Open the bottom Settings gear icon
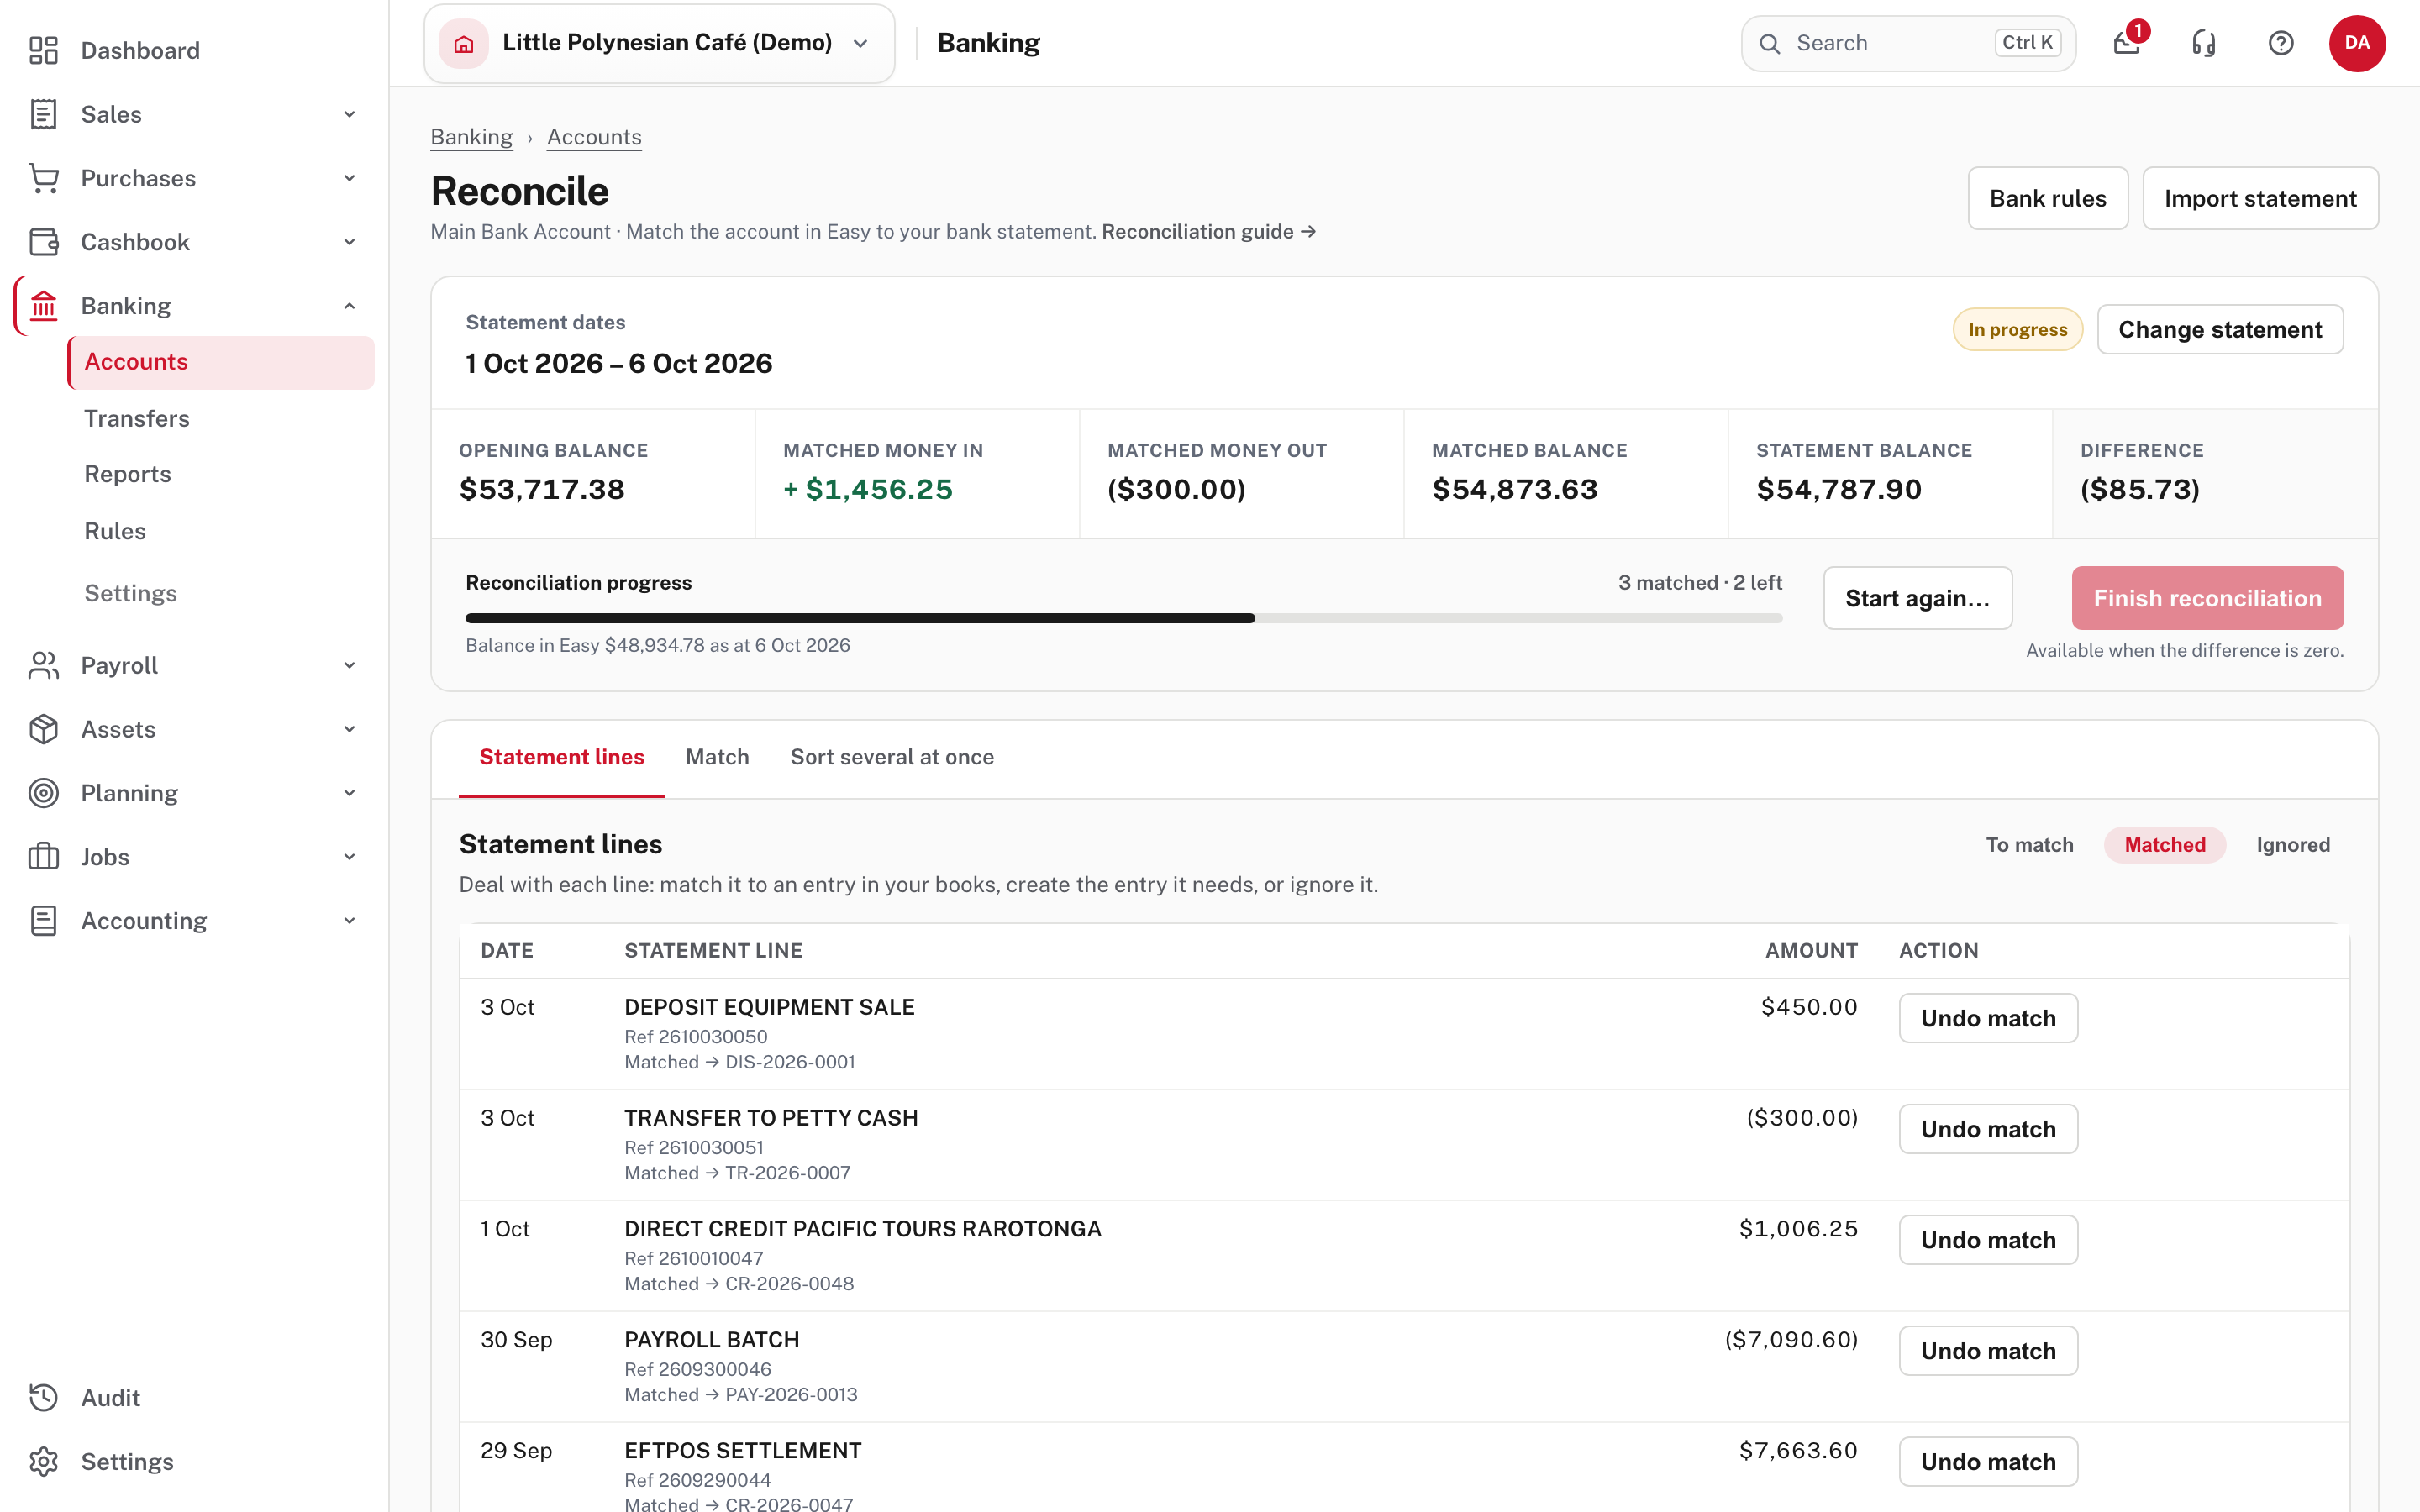This screenshot has height=1512, width=2420. click(x=43, y=1462)
